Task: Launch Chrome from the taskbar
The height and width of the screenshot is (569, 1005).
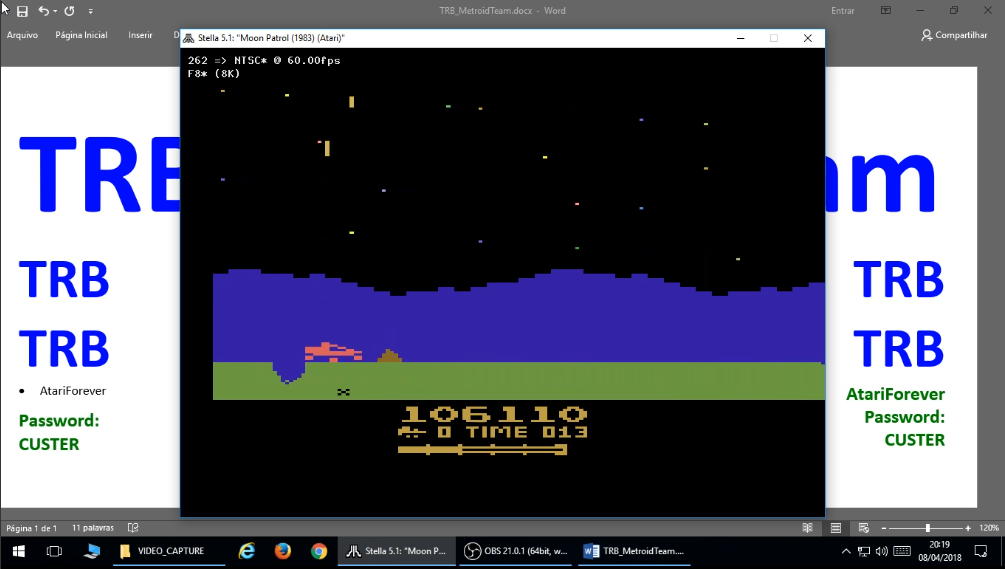Action: pos(319,551)
